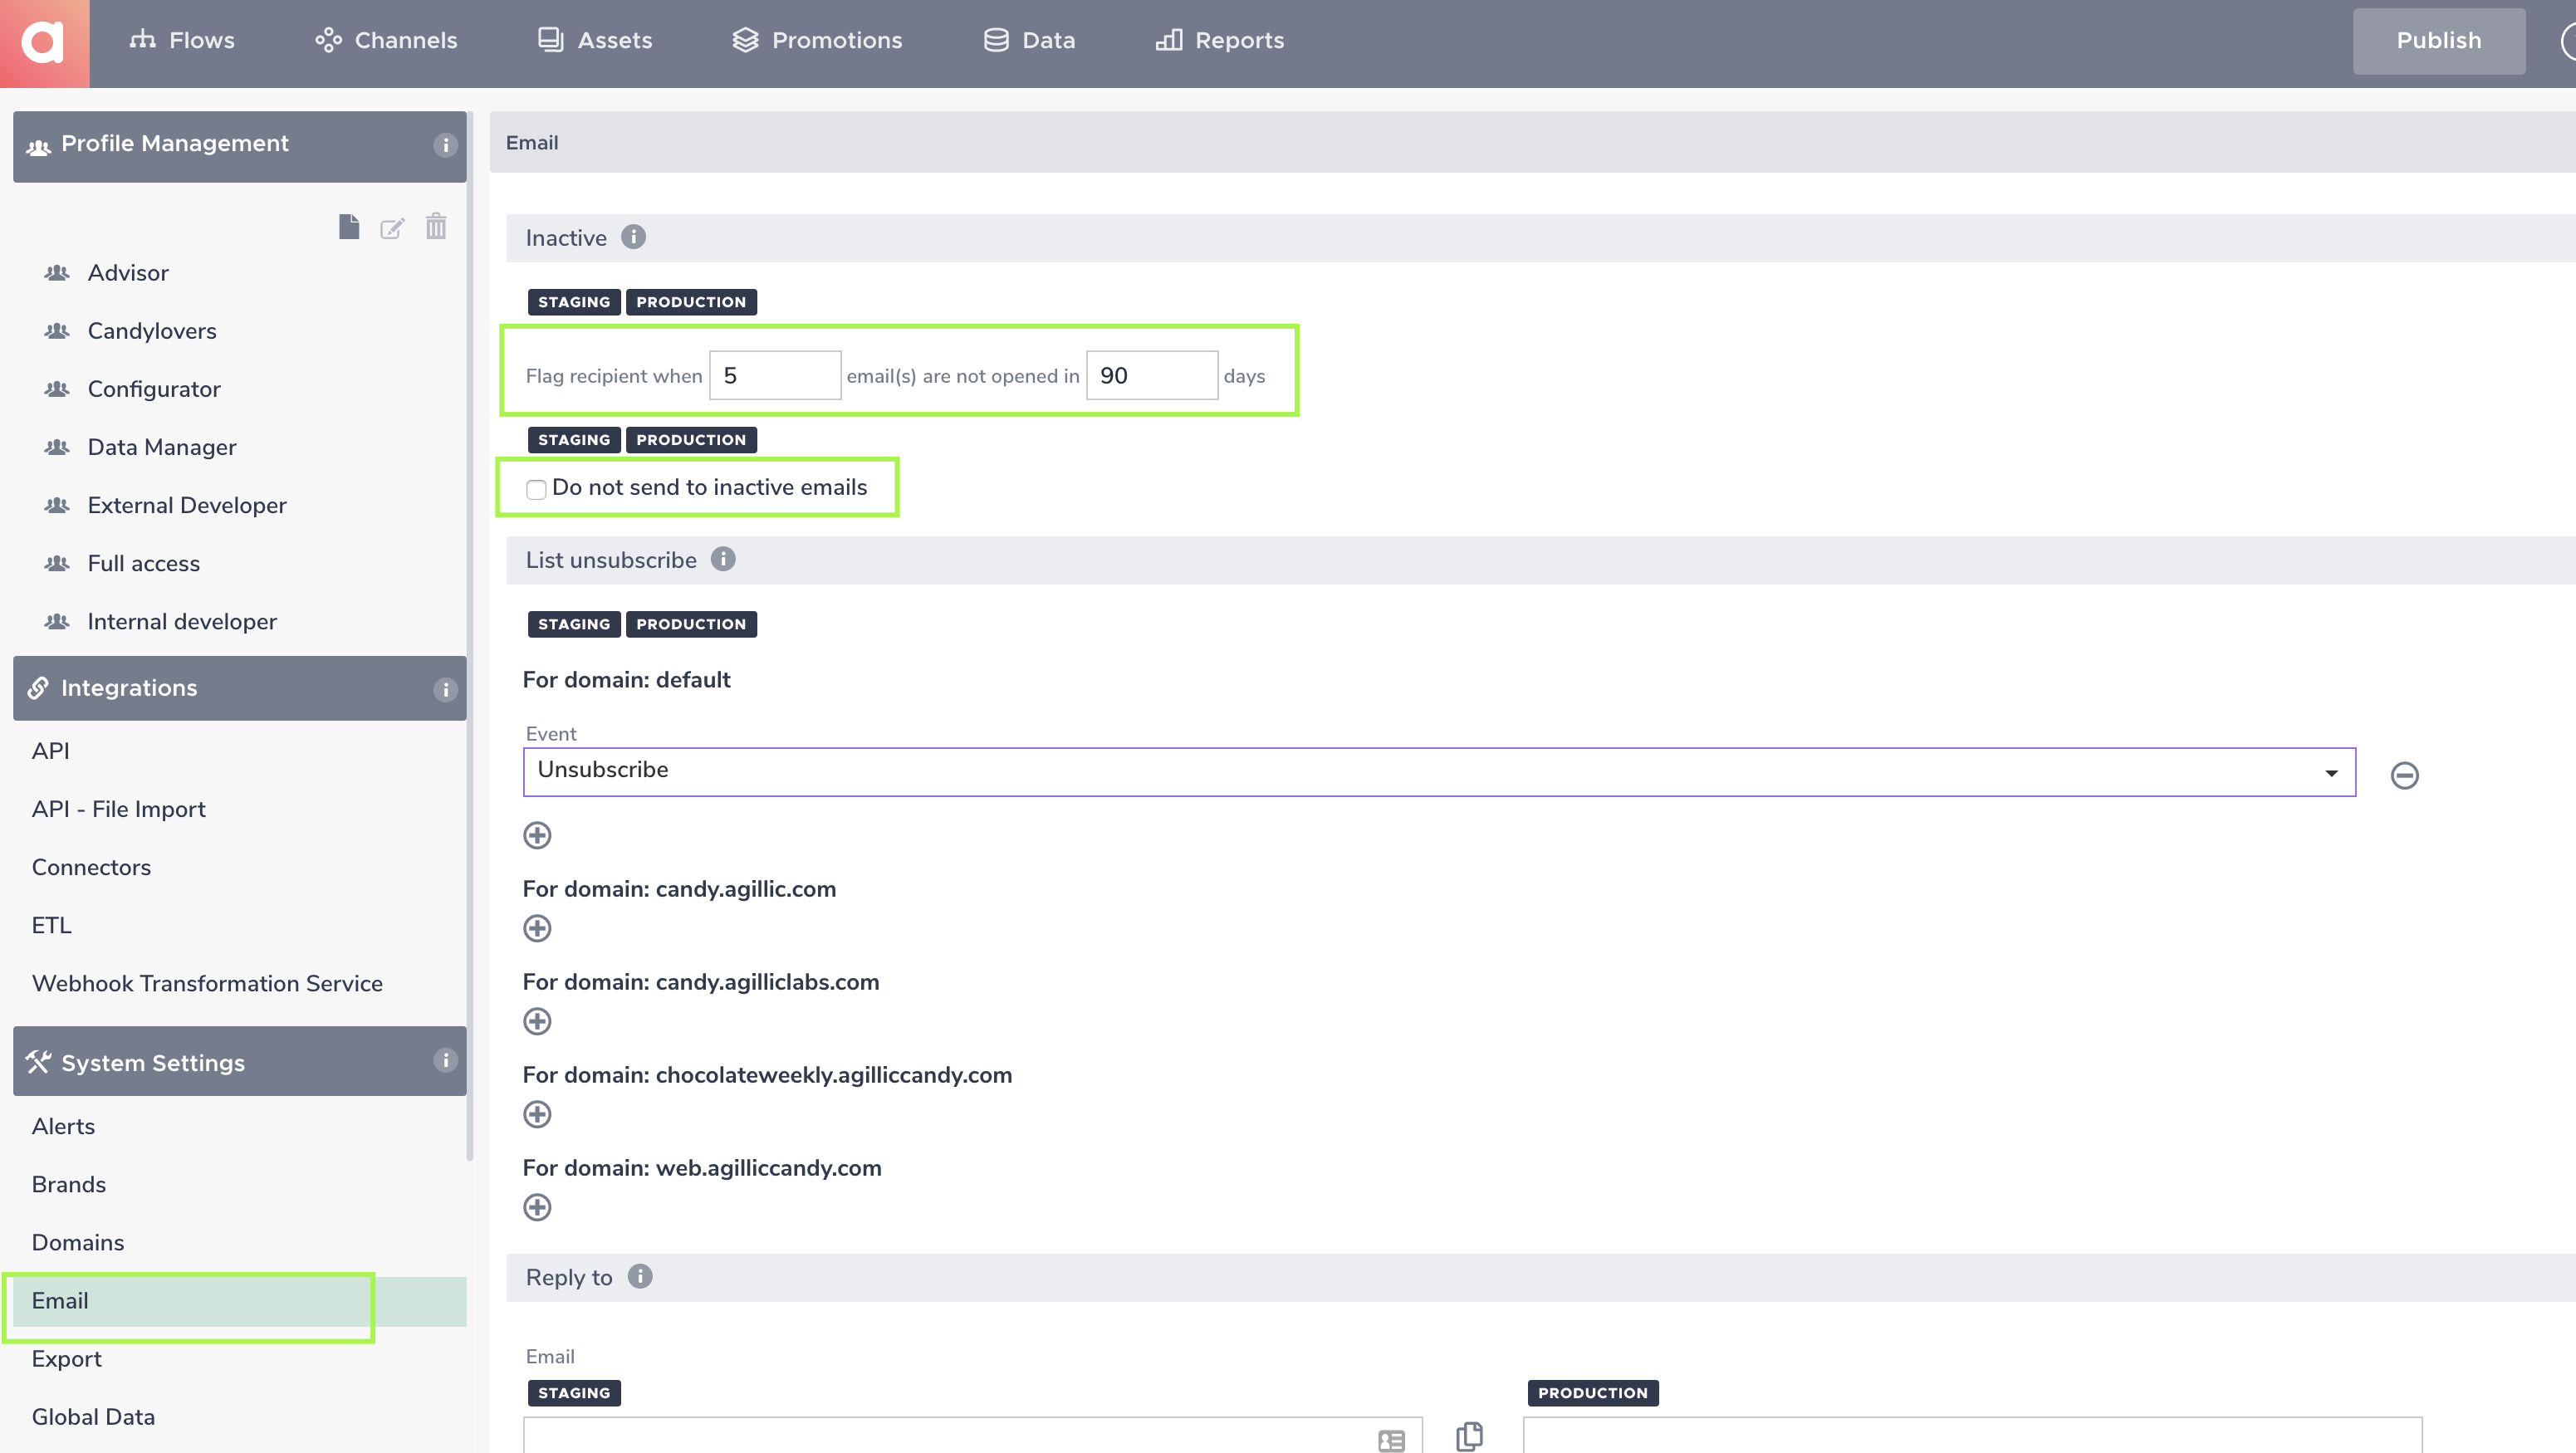Click the System Settings panel header
2576x1453 pixels.
coord(239,1061)
